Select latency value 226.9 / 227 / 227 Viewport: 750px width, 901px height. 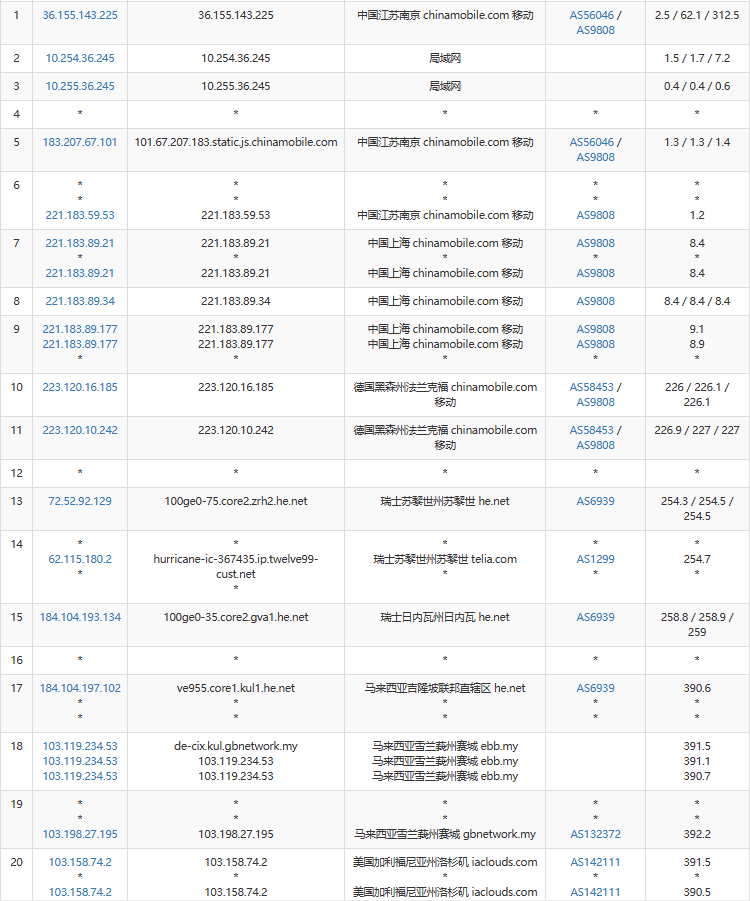click(697, 430)
